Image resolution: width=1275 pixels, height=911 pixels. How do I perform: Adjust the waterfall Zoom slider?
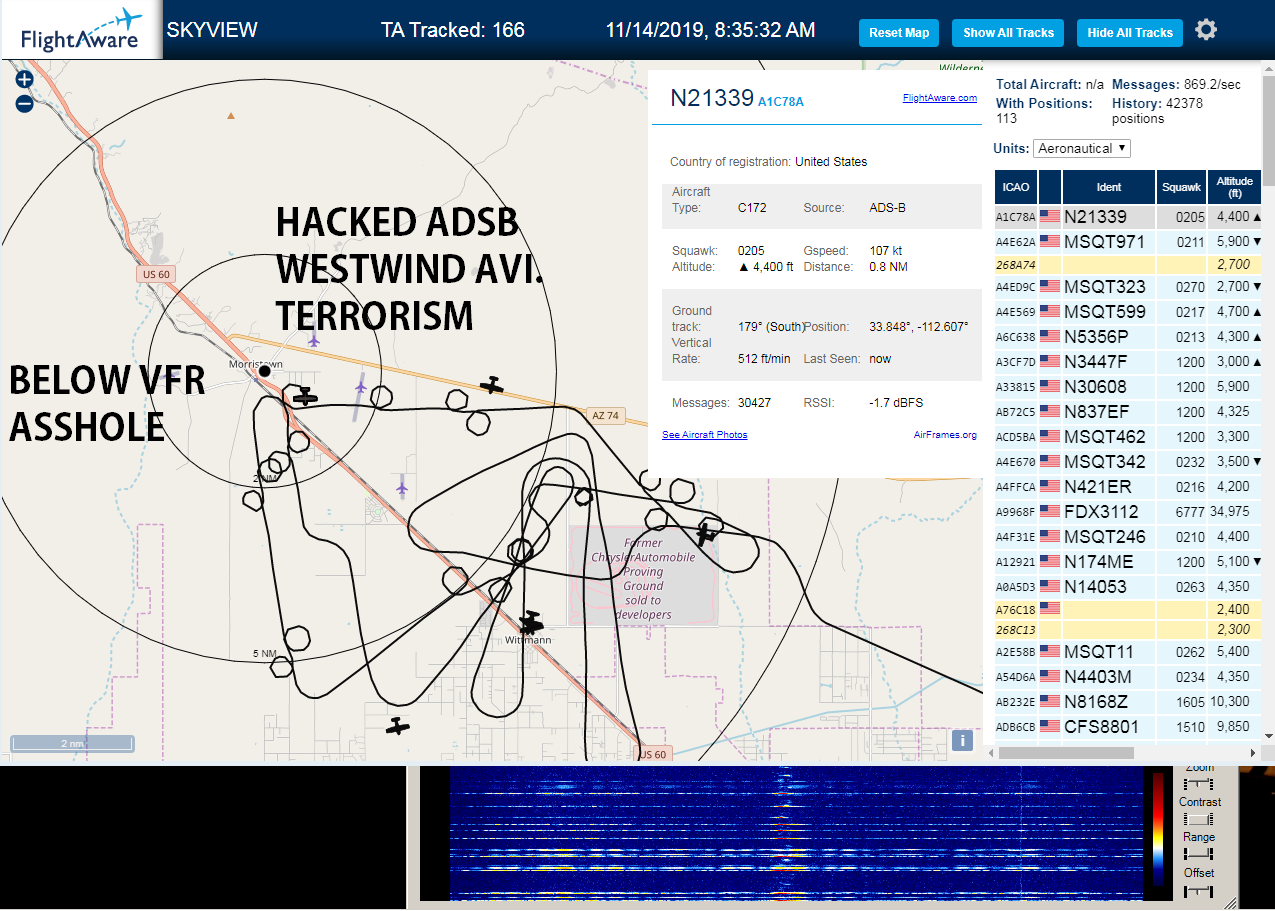click(x=1198, y=783)
